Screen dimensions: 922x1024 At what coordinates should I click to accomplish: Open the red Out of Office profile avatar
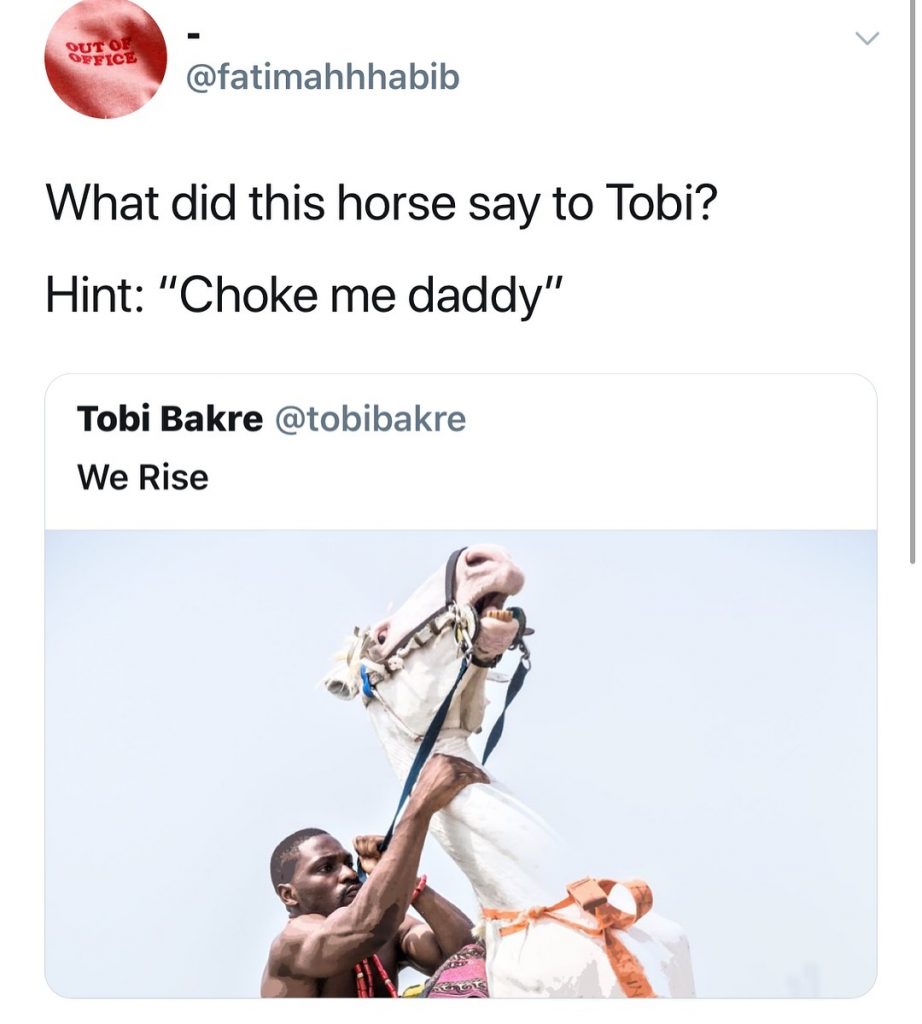tap(105, 59)
